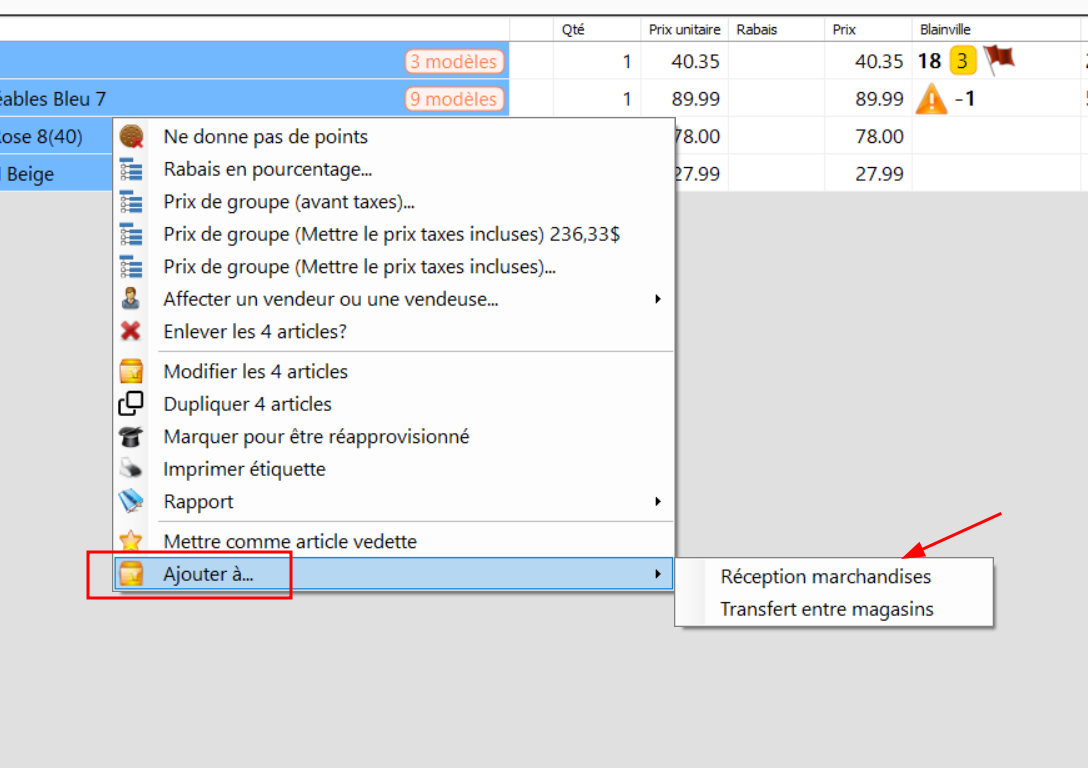Click the Rabais cell in the first row
Image resolution: width=1088 pixels, height=768 pixels.
point(776,61)
